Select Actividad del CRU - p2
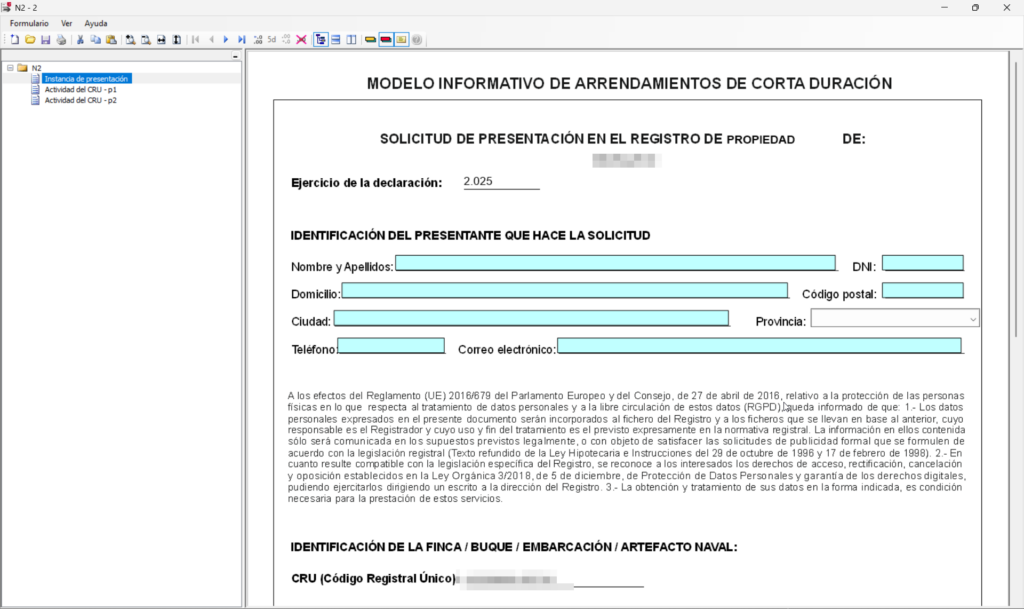The width and height of the screenshot is (1024, 609). [x=80, y=100]
